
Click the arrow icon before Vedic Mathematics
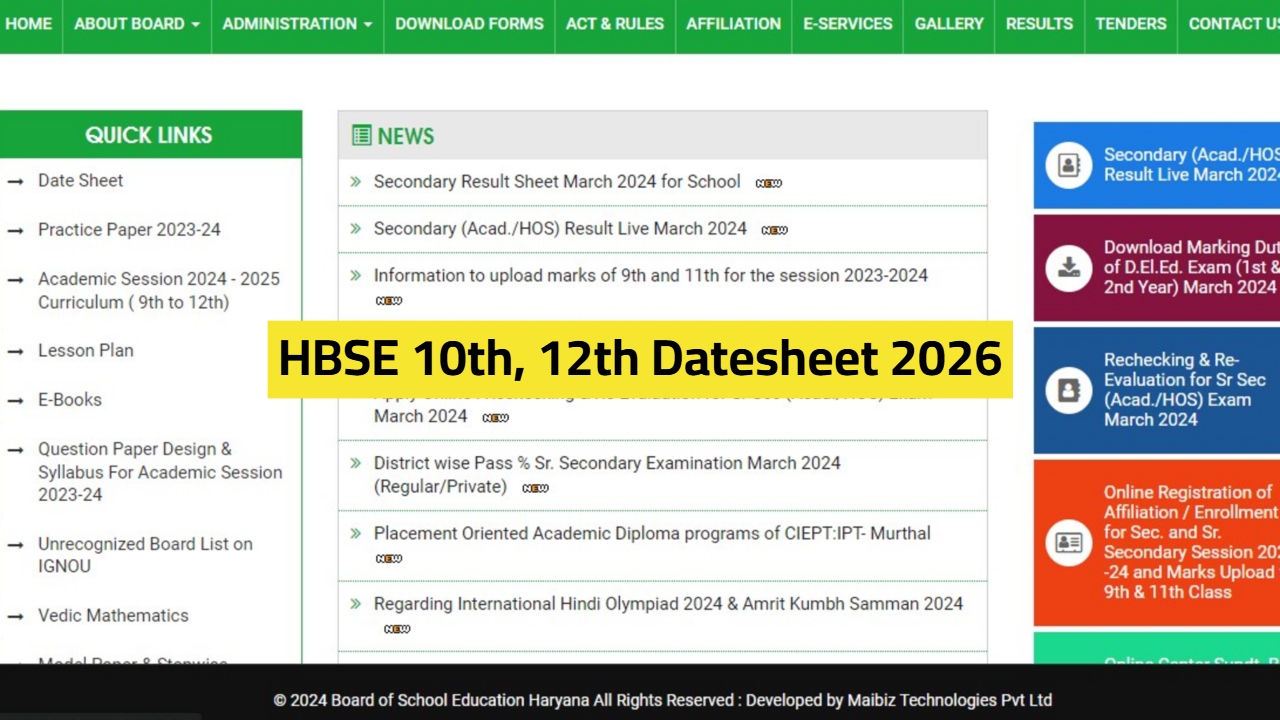tap(16, 616)
